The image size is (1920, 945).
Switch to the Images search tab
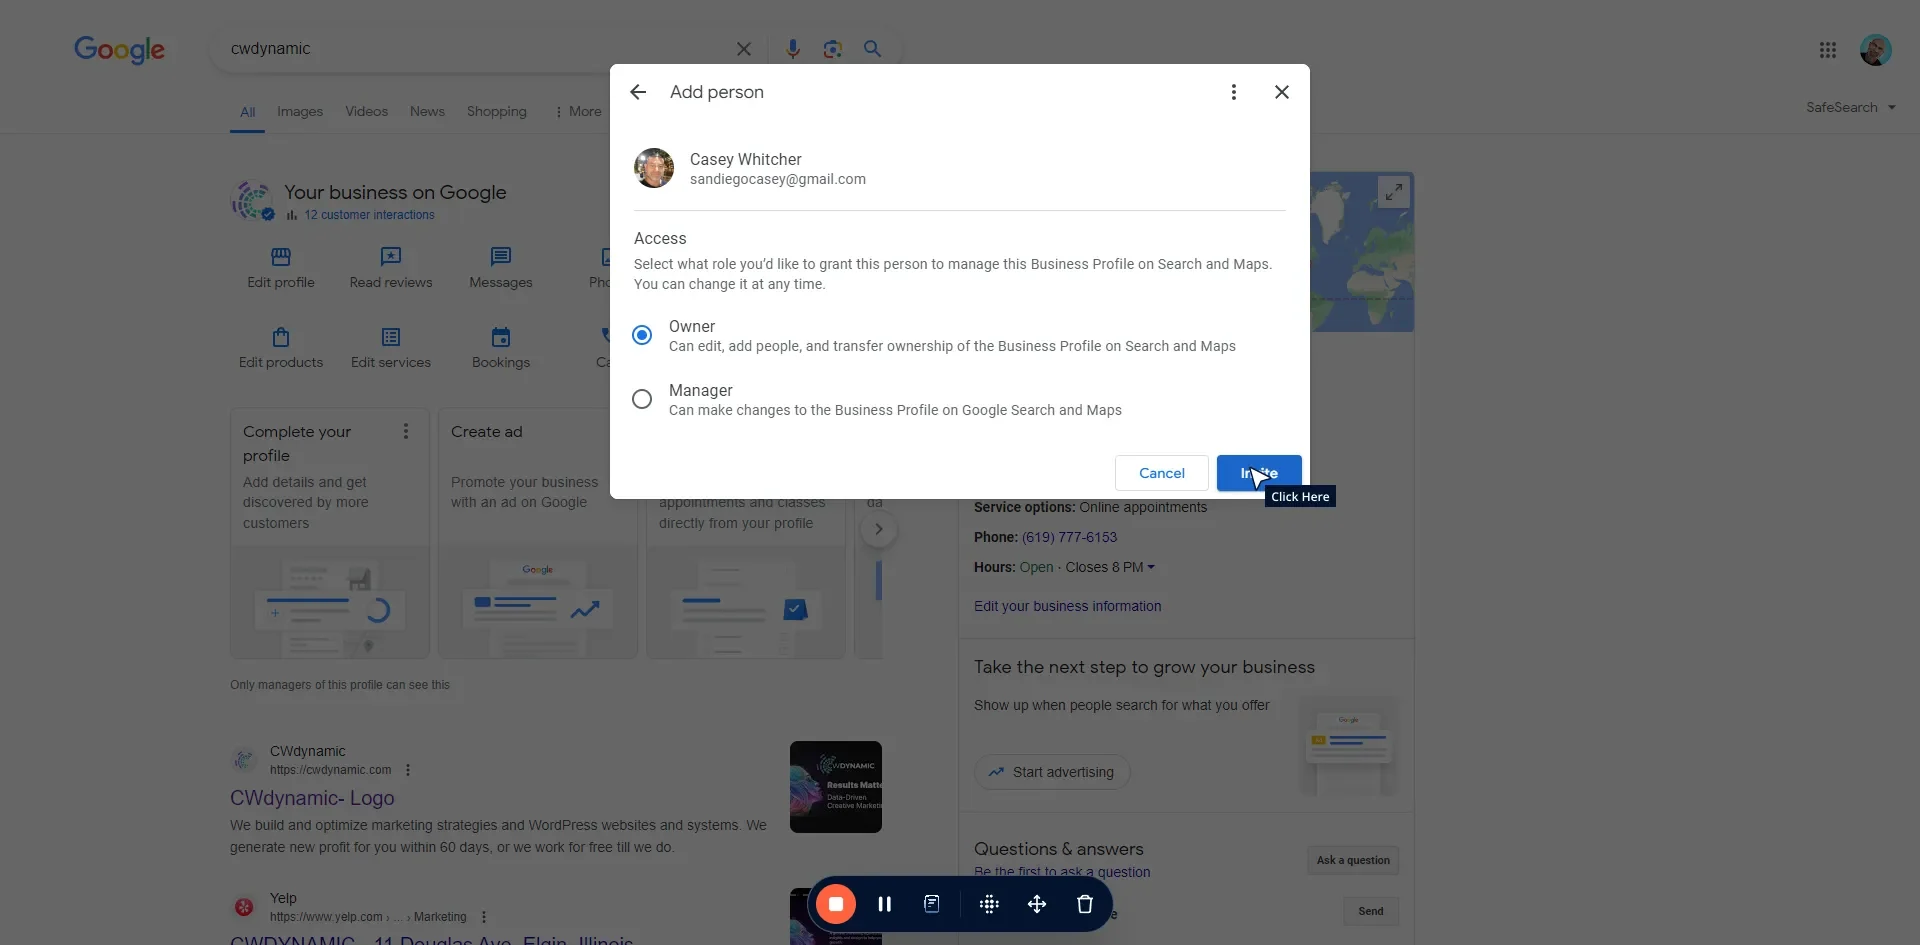pos(300,111)
